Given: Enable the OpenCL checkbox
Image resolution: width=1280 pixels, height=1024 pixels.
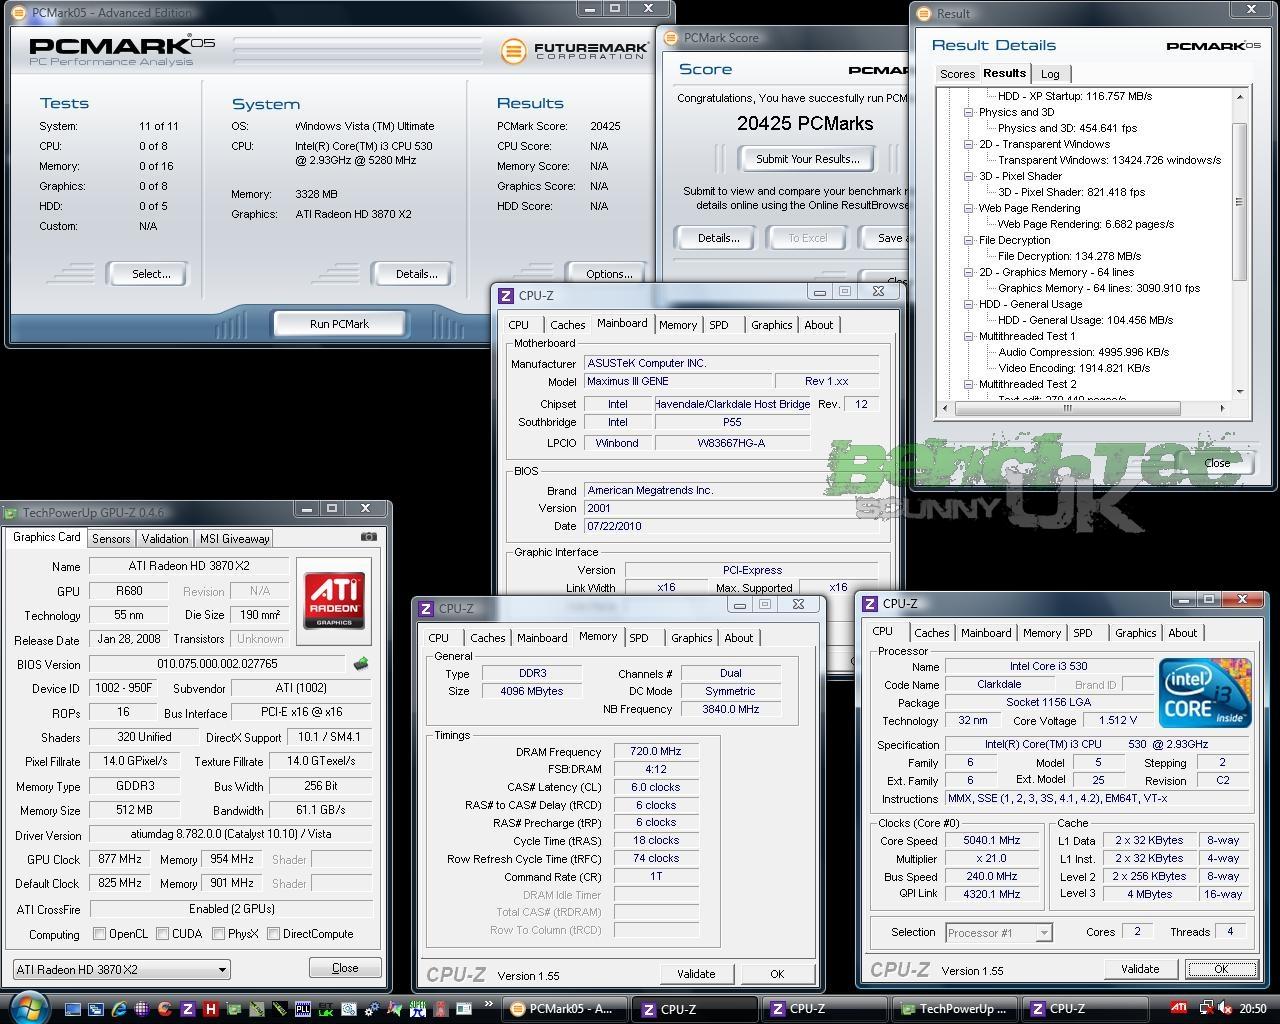Looking at the screenshot, I should 99,934.
